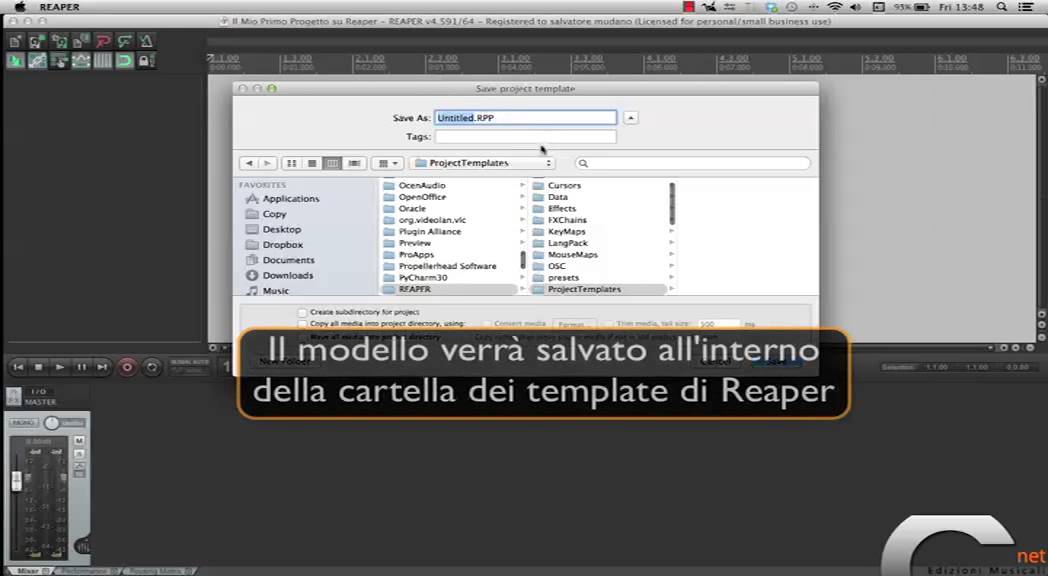Click the Play transport button
Viewport: 1048px width, 576px height.
click(x=60, y=367)
